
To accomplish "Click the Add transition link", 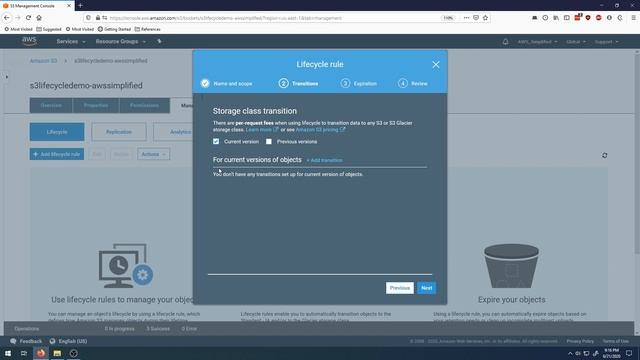I will coord(324,160).
